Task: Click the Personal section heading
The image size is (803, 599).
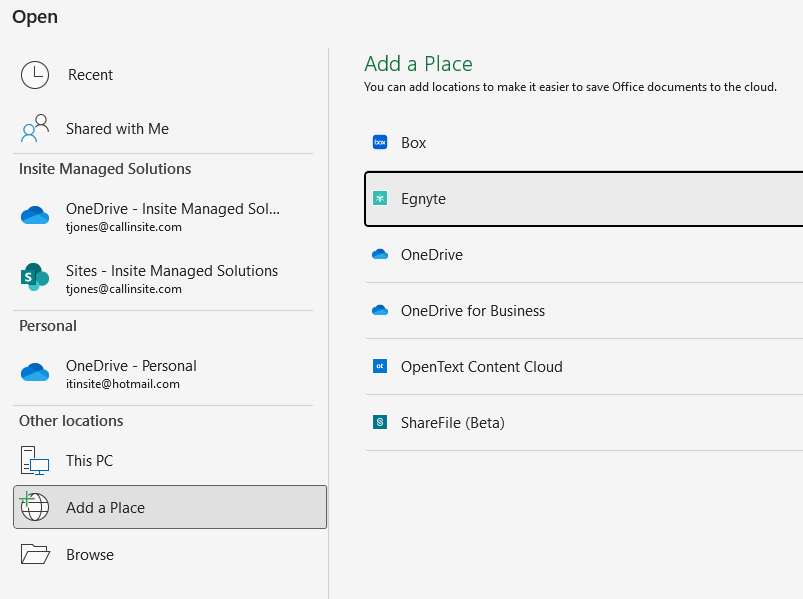Action: pyautogui.click(x=48, y=326)
